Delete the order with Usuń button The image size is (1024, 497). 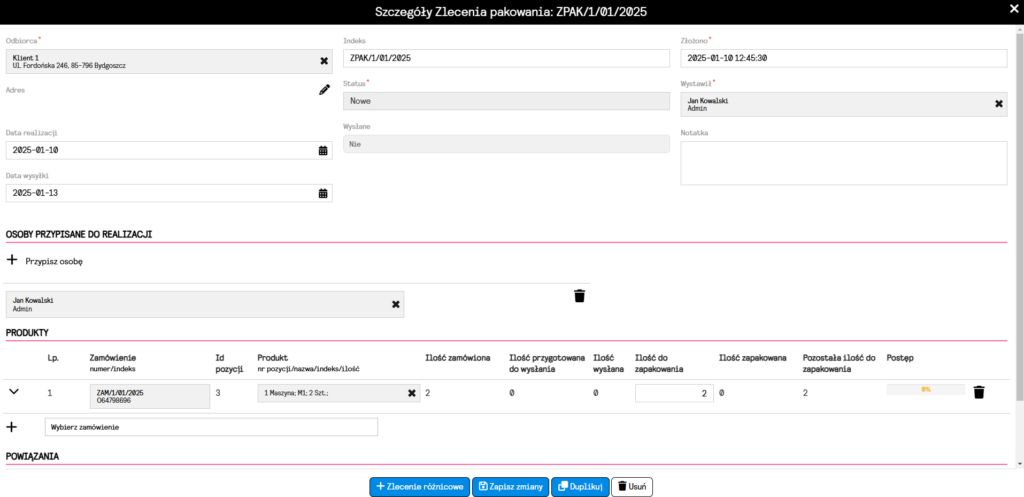[x=632, y=486]
